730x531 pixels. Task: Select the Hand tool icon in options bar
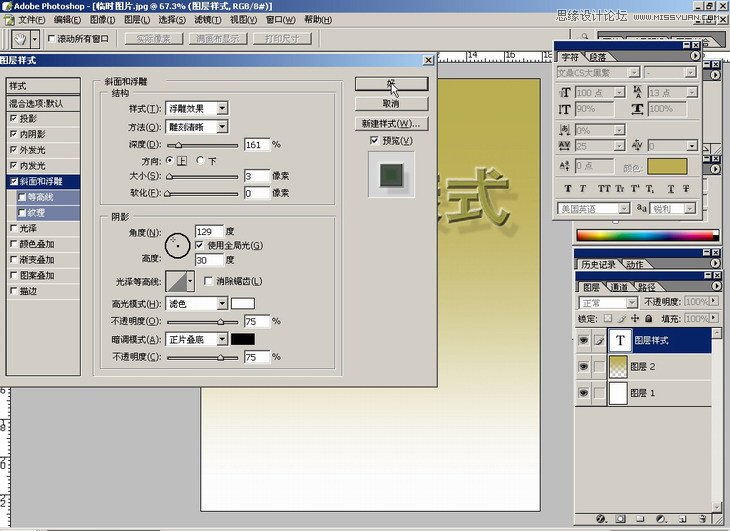20,39
